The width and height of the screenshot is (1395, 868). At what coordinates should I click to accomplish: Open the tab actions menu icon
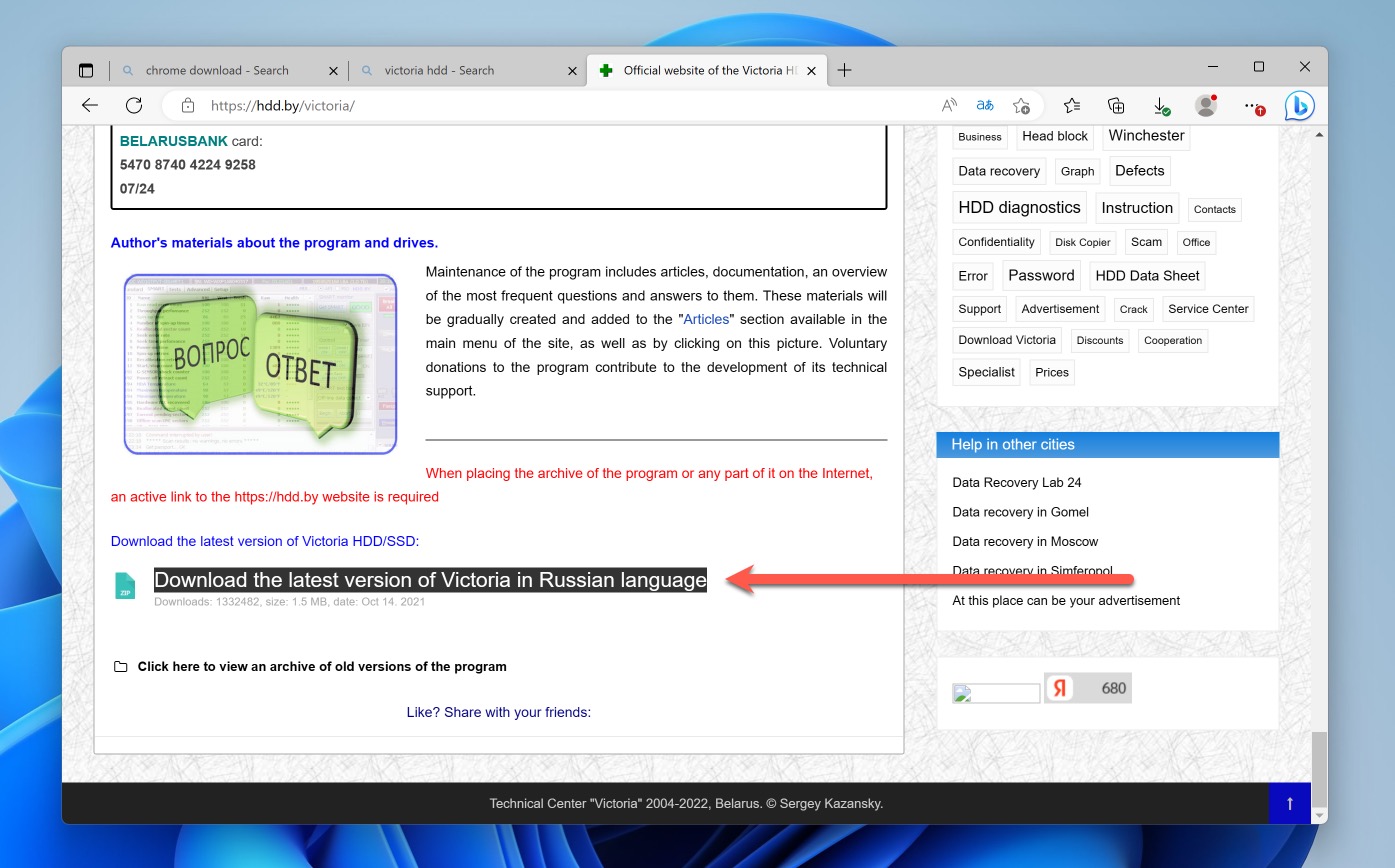(86, 70)
